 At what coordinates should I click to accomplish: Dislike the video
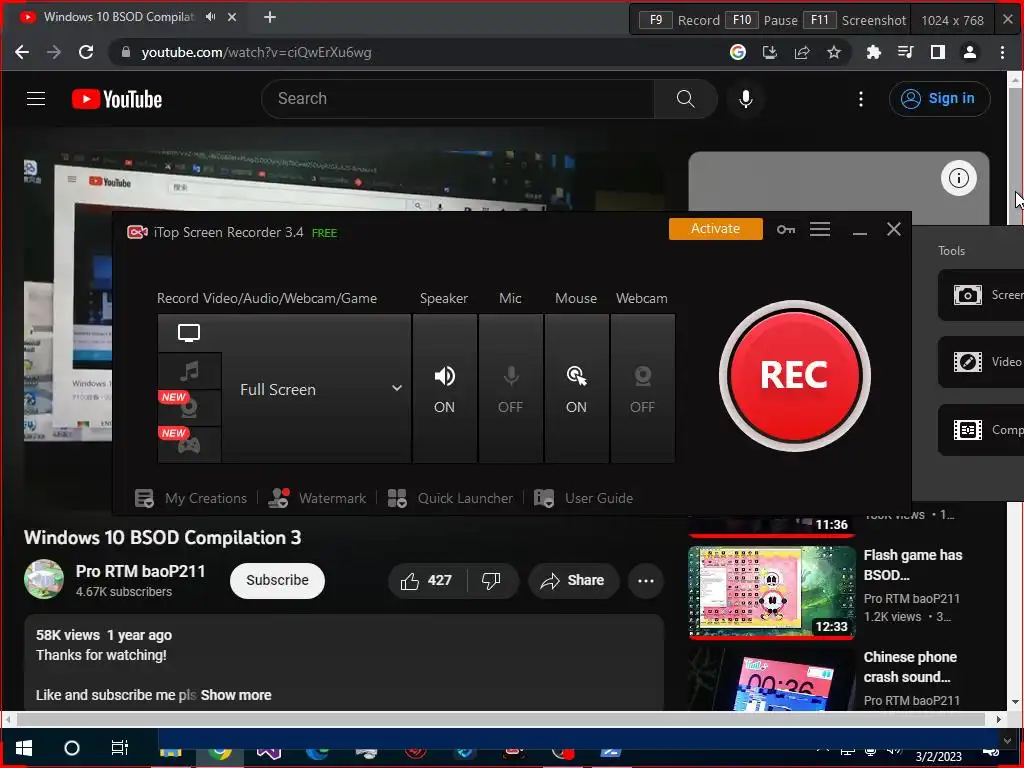[x=491, y=581]
